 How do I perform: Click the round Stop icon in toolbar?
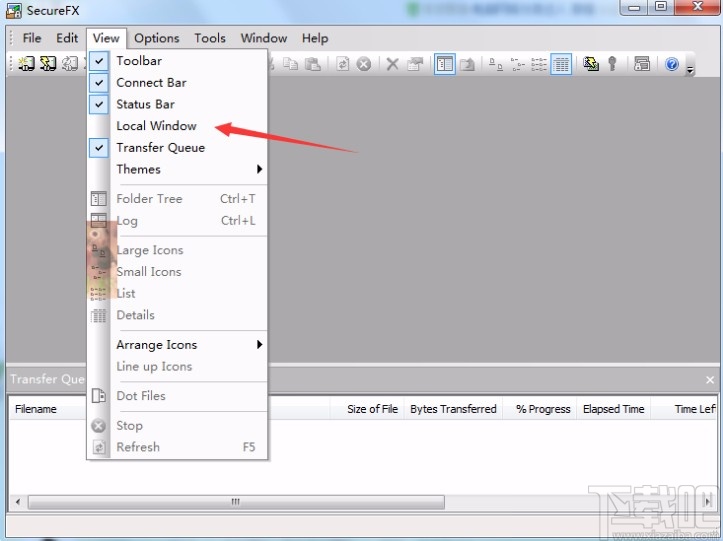[364, 64]
